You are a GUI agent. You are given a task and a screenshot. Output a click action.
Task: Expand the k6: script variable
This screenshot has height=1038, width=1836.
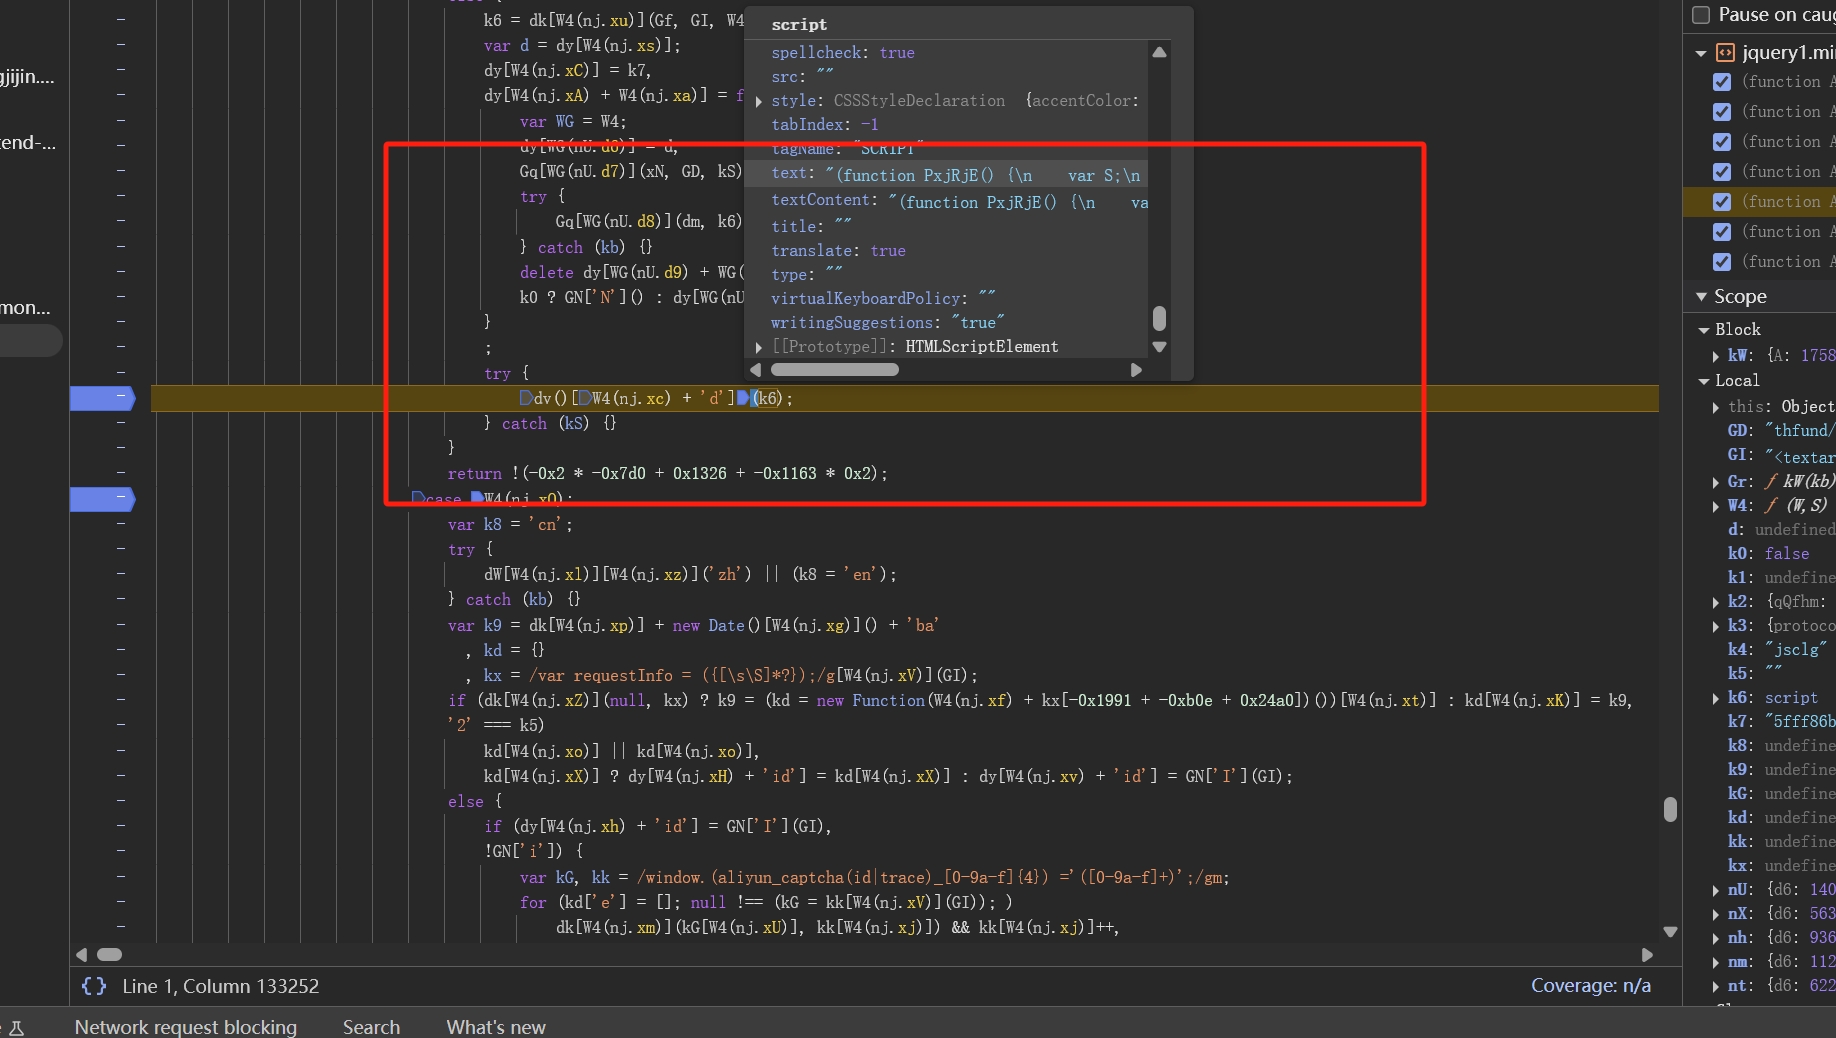point(1716,698)
